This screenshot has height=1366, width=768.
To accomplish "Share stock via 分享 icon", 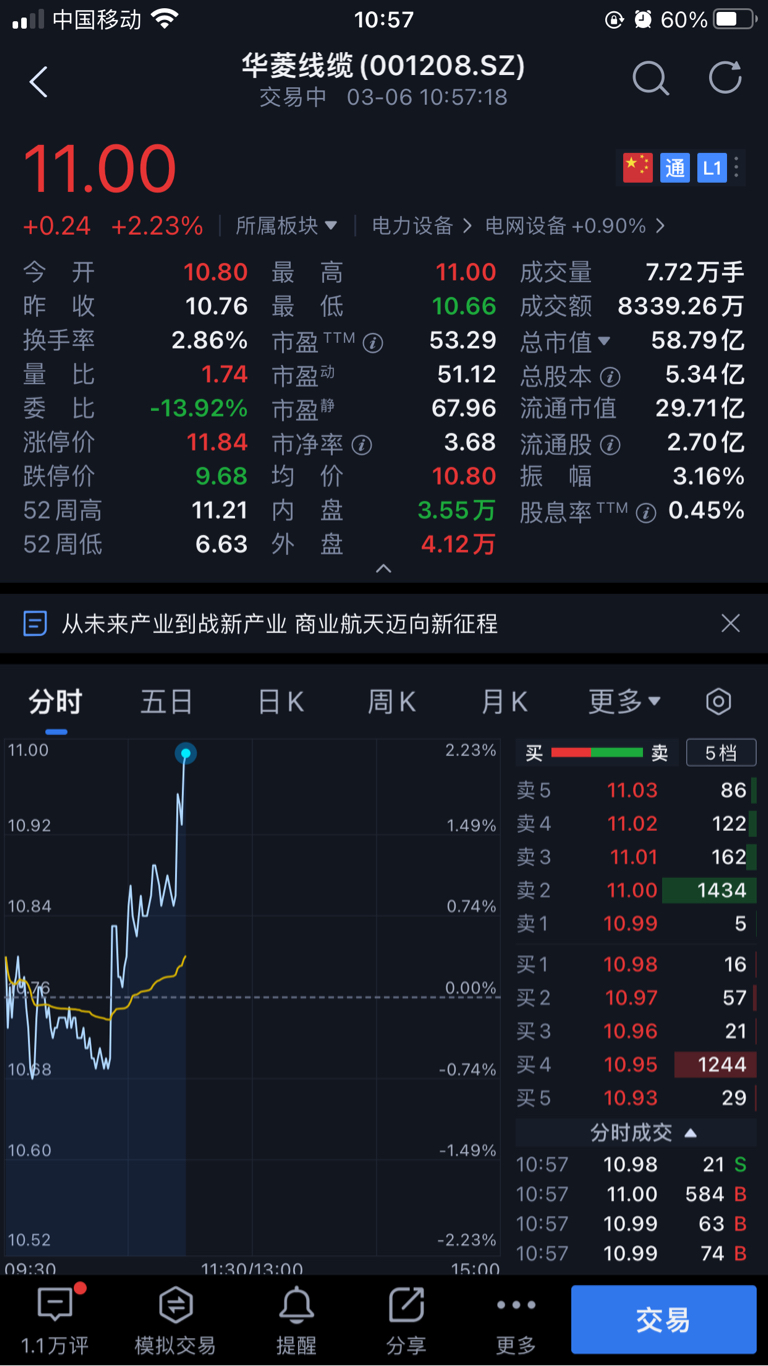I will tap(406, 1318).
